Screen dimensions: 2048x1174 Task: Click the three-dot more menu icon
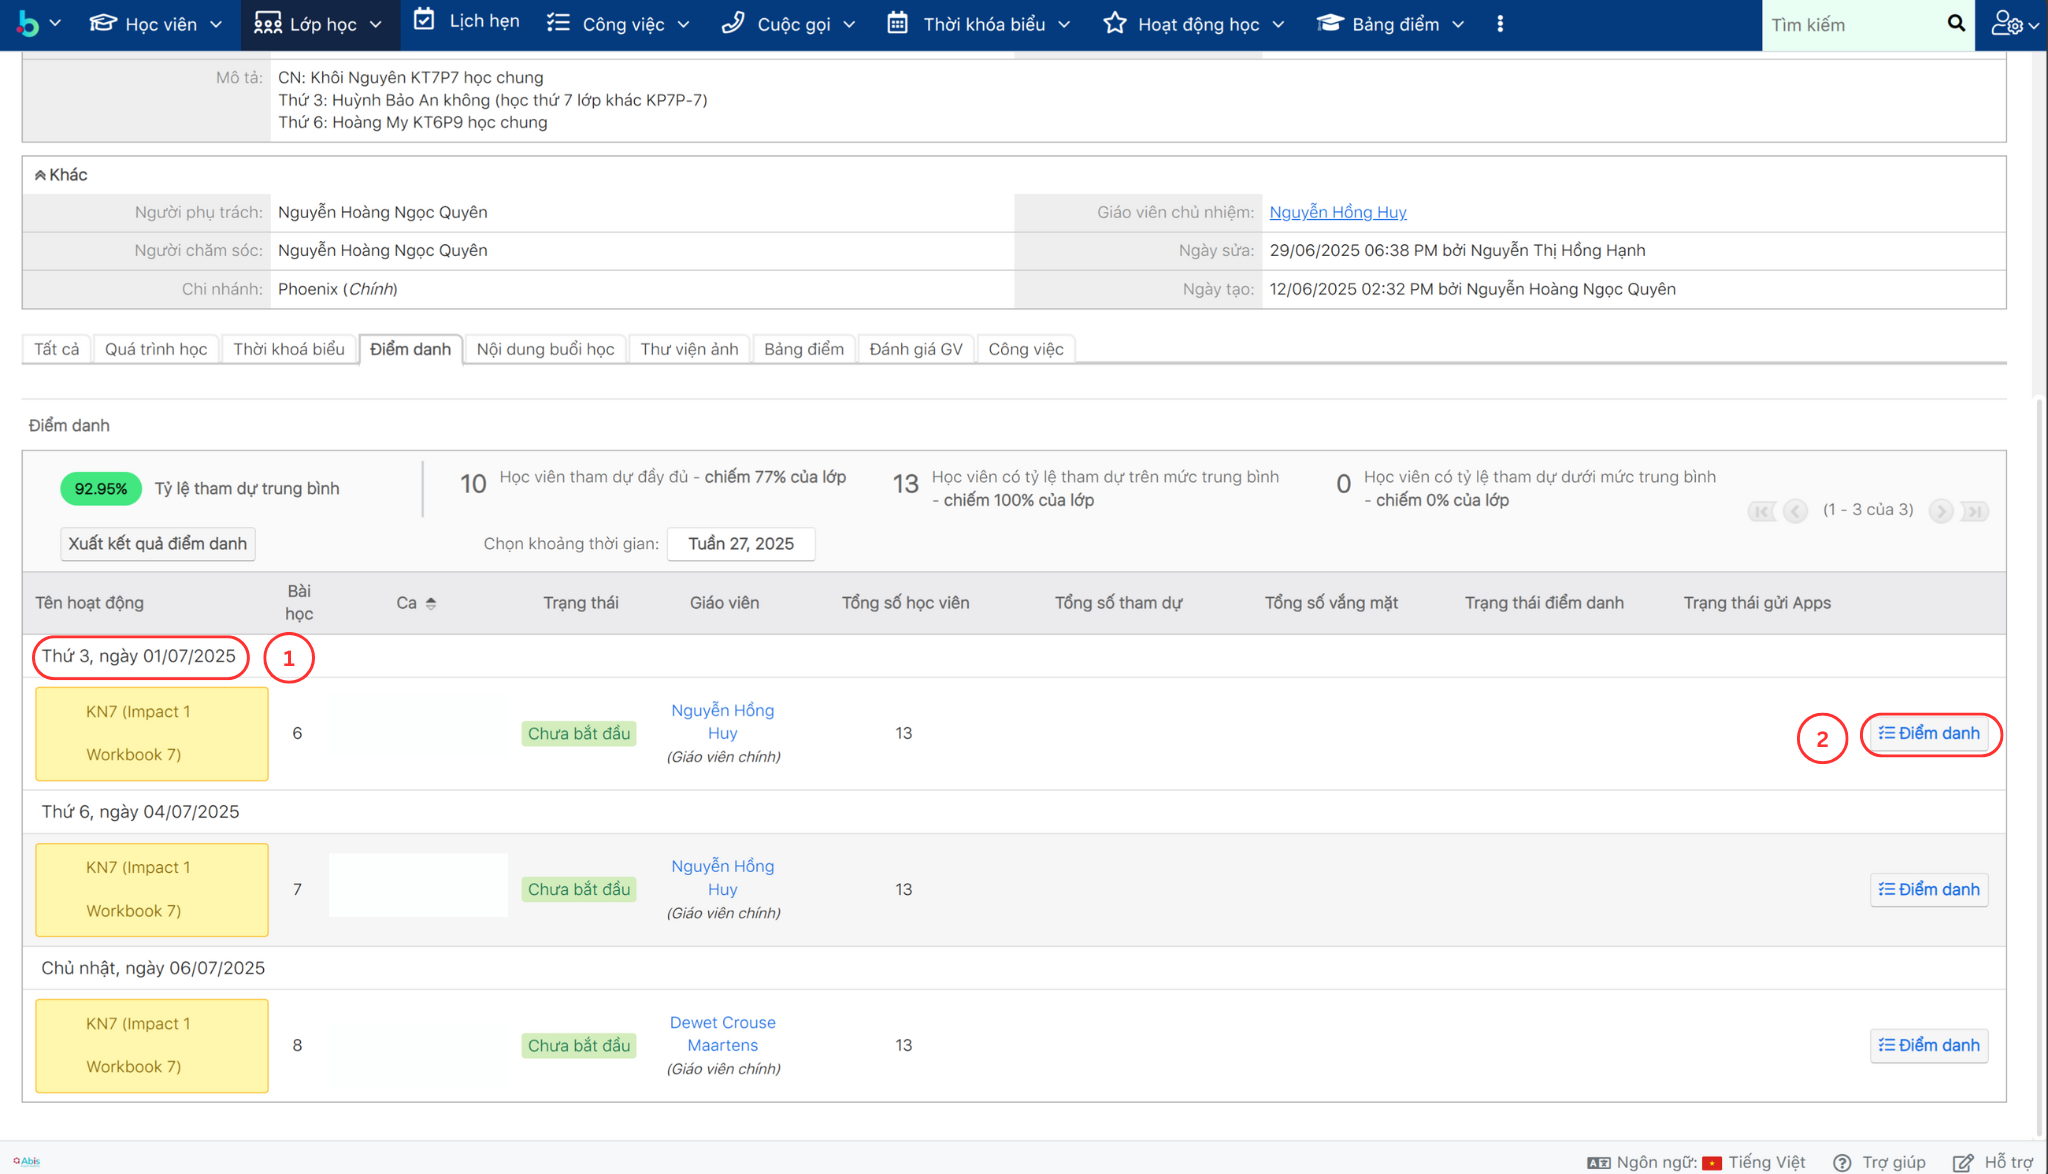tap(1499, 24)
